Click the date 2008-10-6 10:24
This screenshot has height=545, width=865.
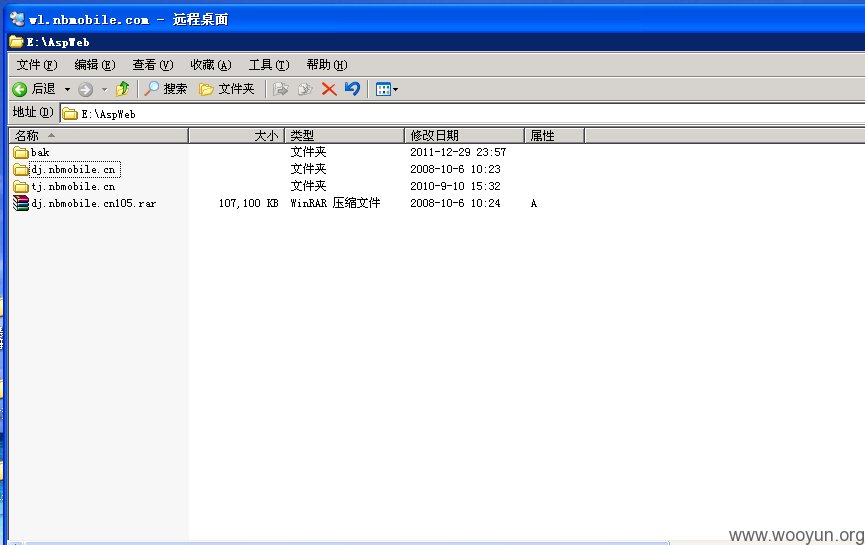coord(455,204)
